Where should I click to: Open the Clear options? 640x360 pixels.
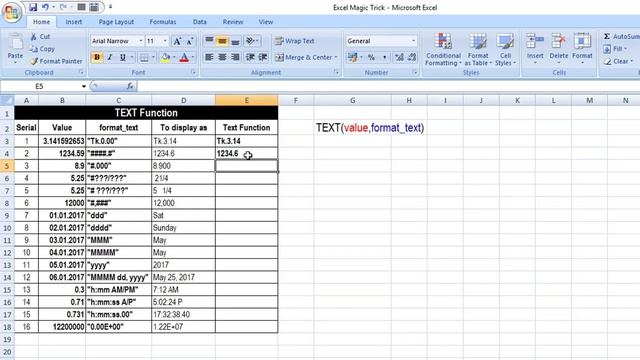pos(618,61)
